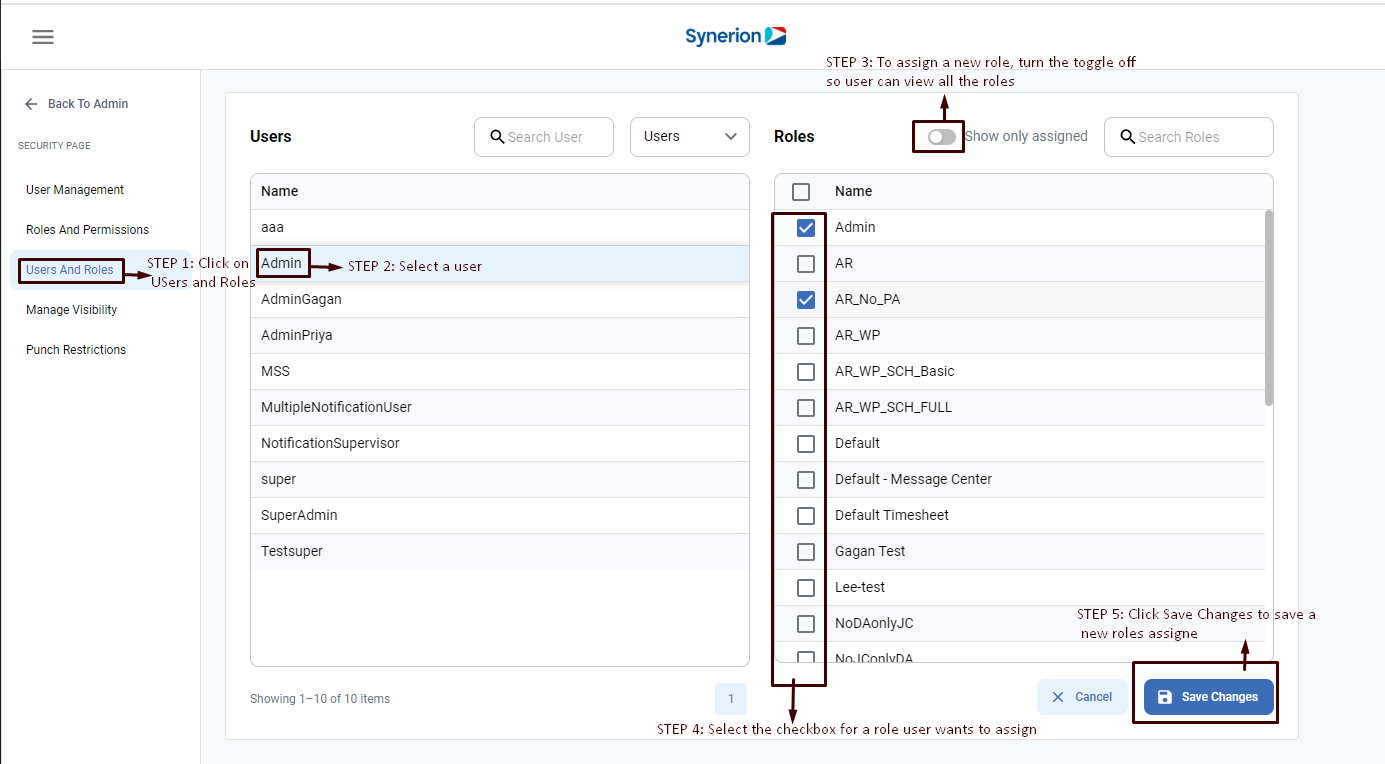Click Back To Admin link
The image size is (1385, 764).
tap(88, 104)
